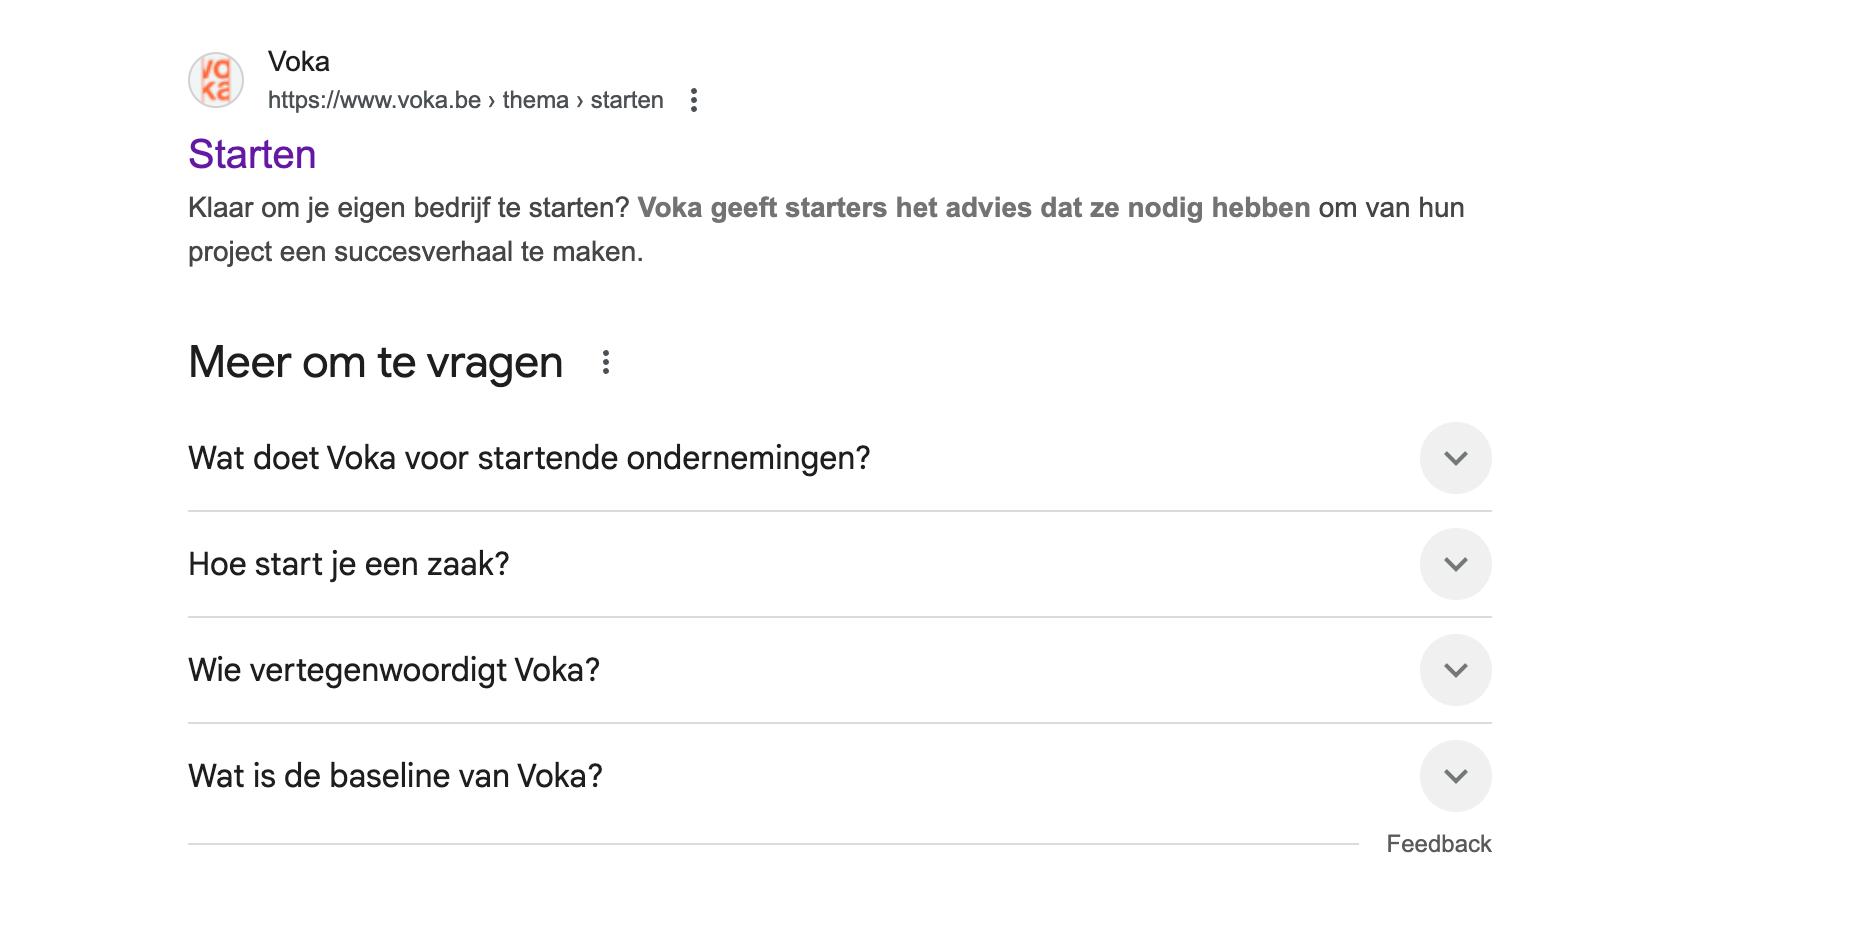Viewport: 1850px width, 940px height.
Task: Click snippet line "project een succesverhaal te maken"
Action: coord(415,252)
